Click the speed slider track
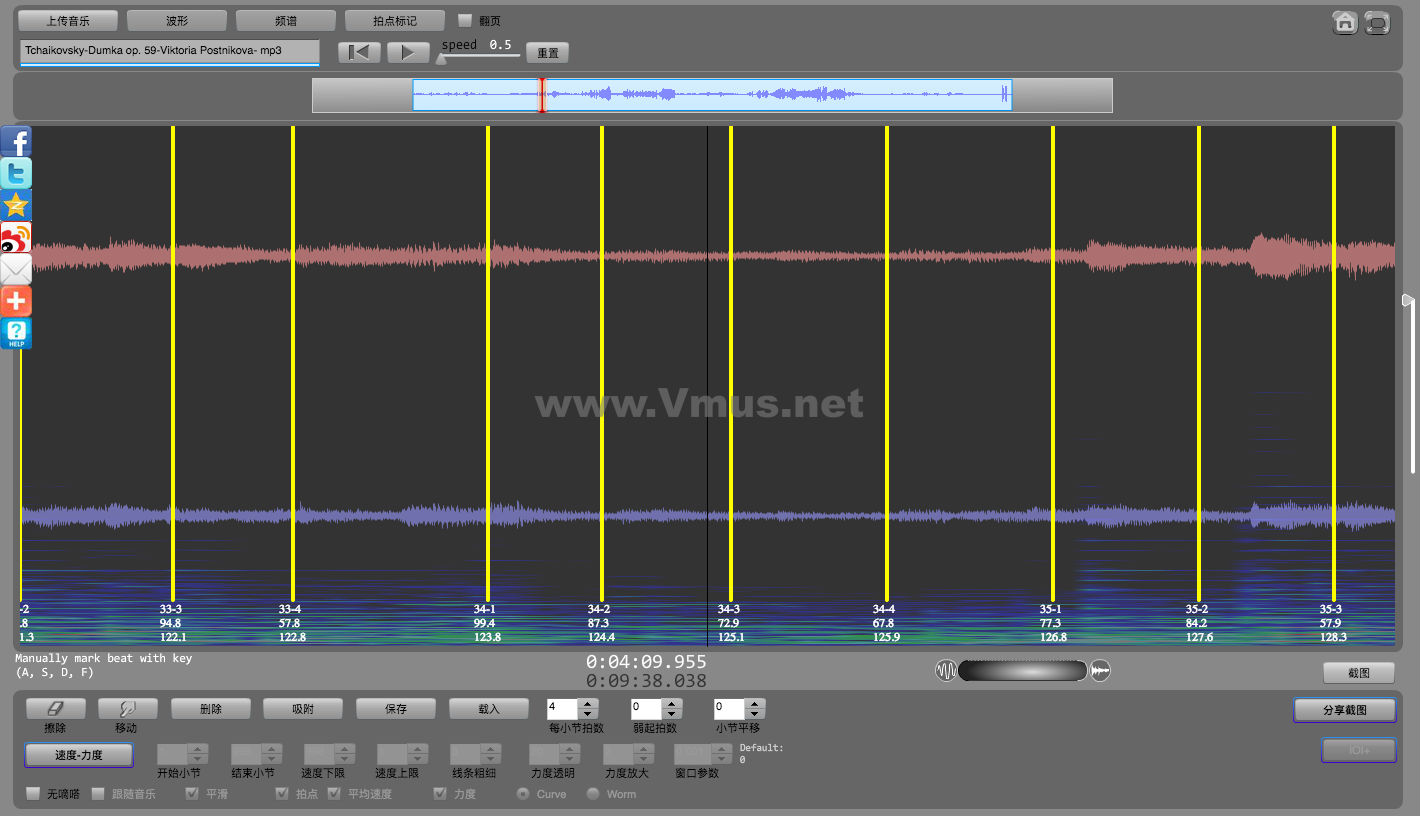 pyautogui.click(x=480, y=57)
